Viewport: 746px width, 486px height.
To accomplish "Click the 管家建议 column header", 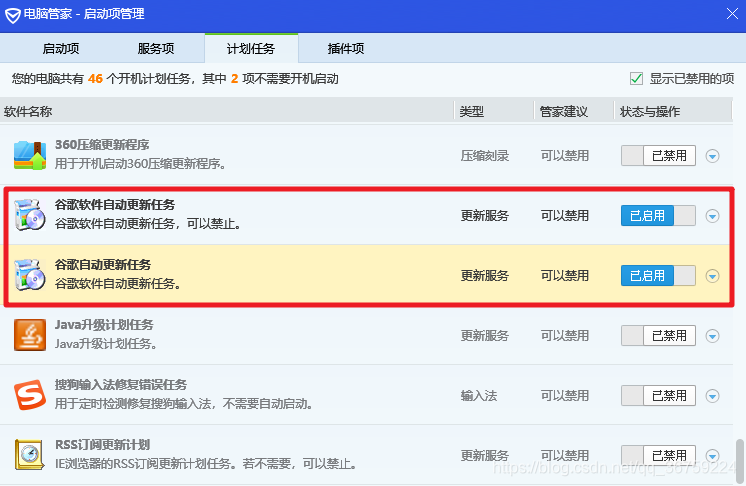I will pyautogui.click(x=574, y=112).
